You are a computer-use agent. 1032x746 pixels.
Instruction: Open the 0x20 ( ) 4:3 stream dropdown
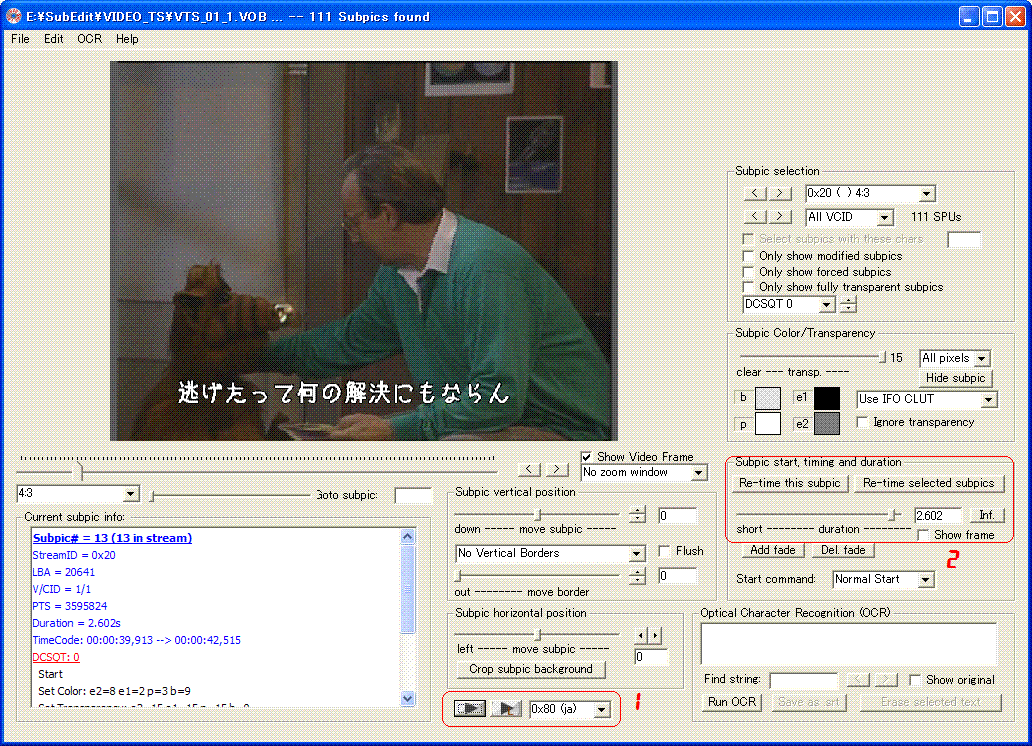point(927,194)
